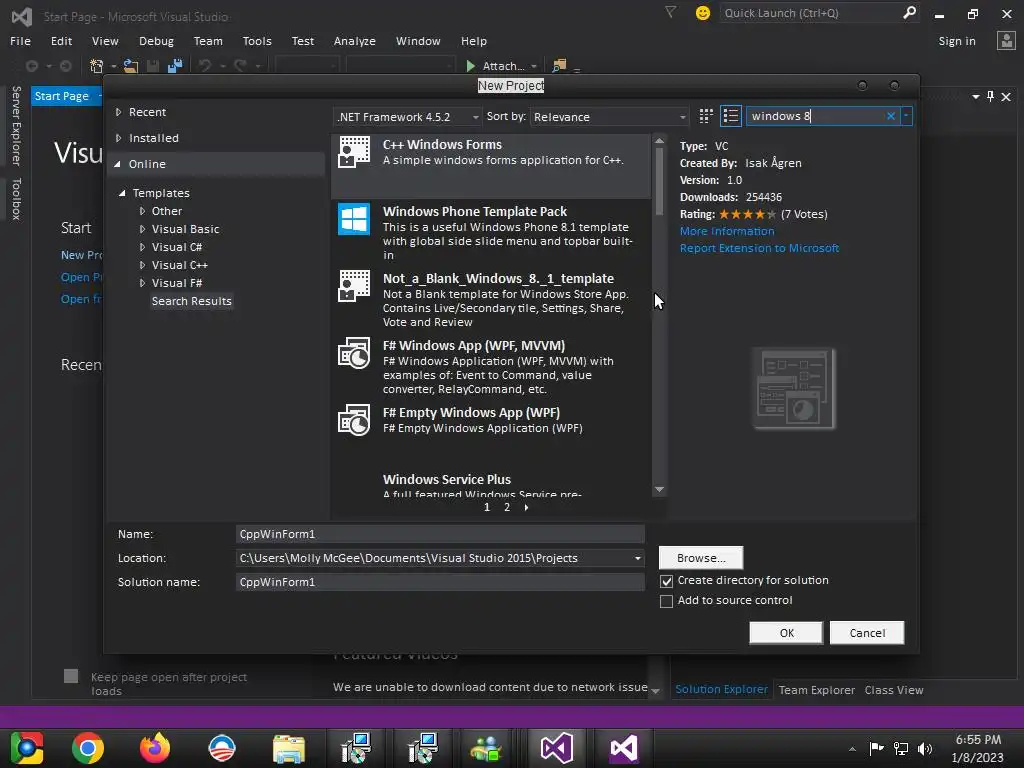Open Firefox from the taskbar
The width and height of the screenshot is (1024, 768).
point(155,748)
